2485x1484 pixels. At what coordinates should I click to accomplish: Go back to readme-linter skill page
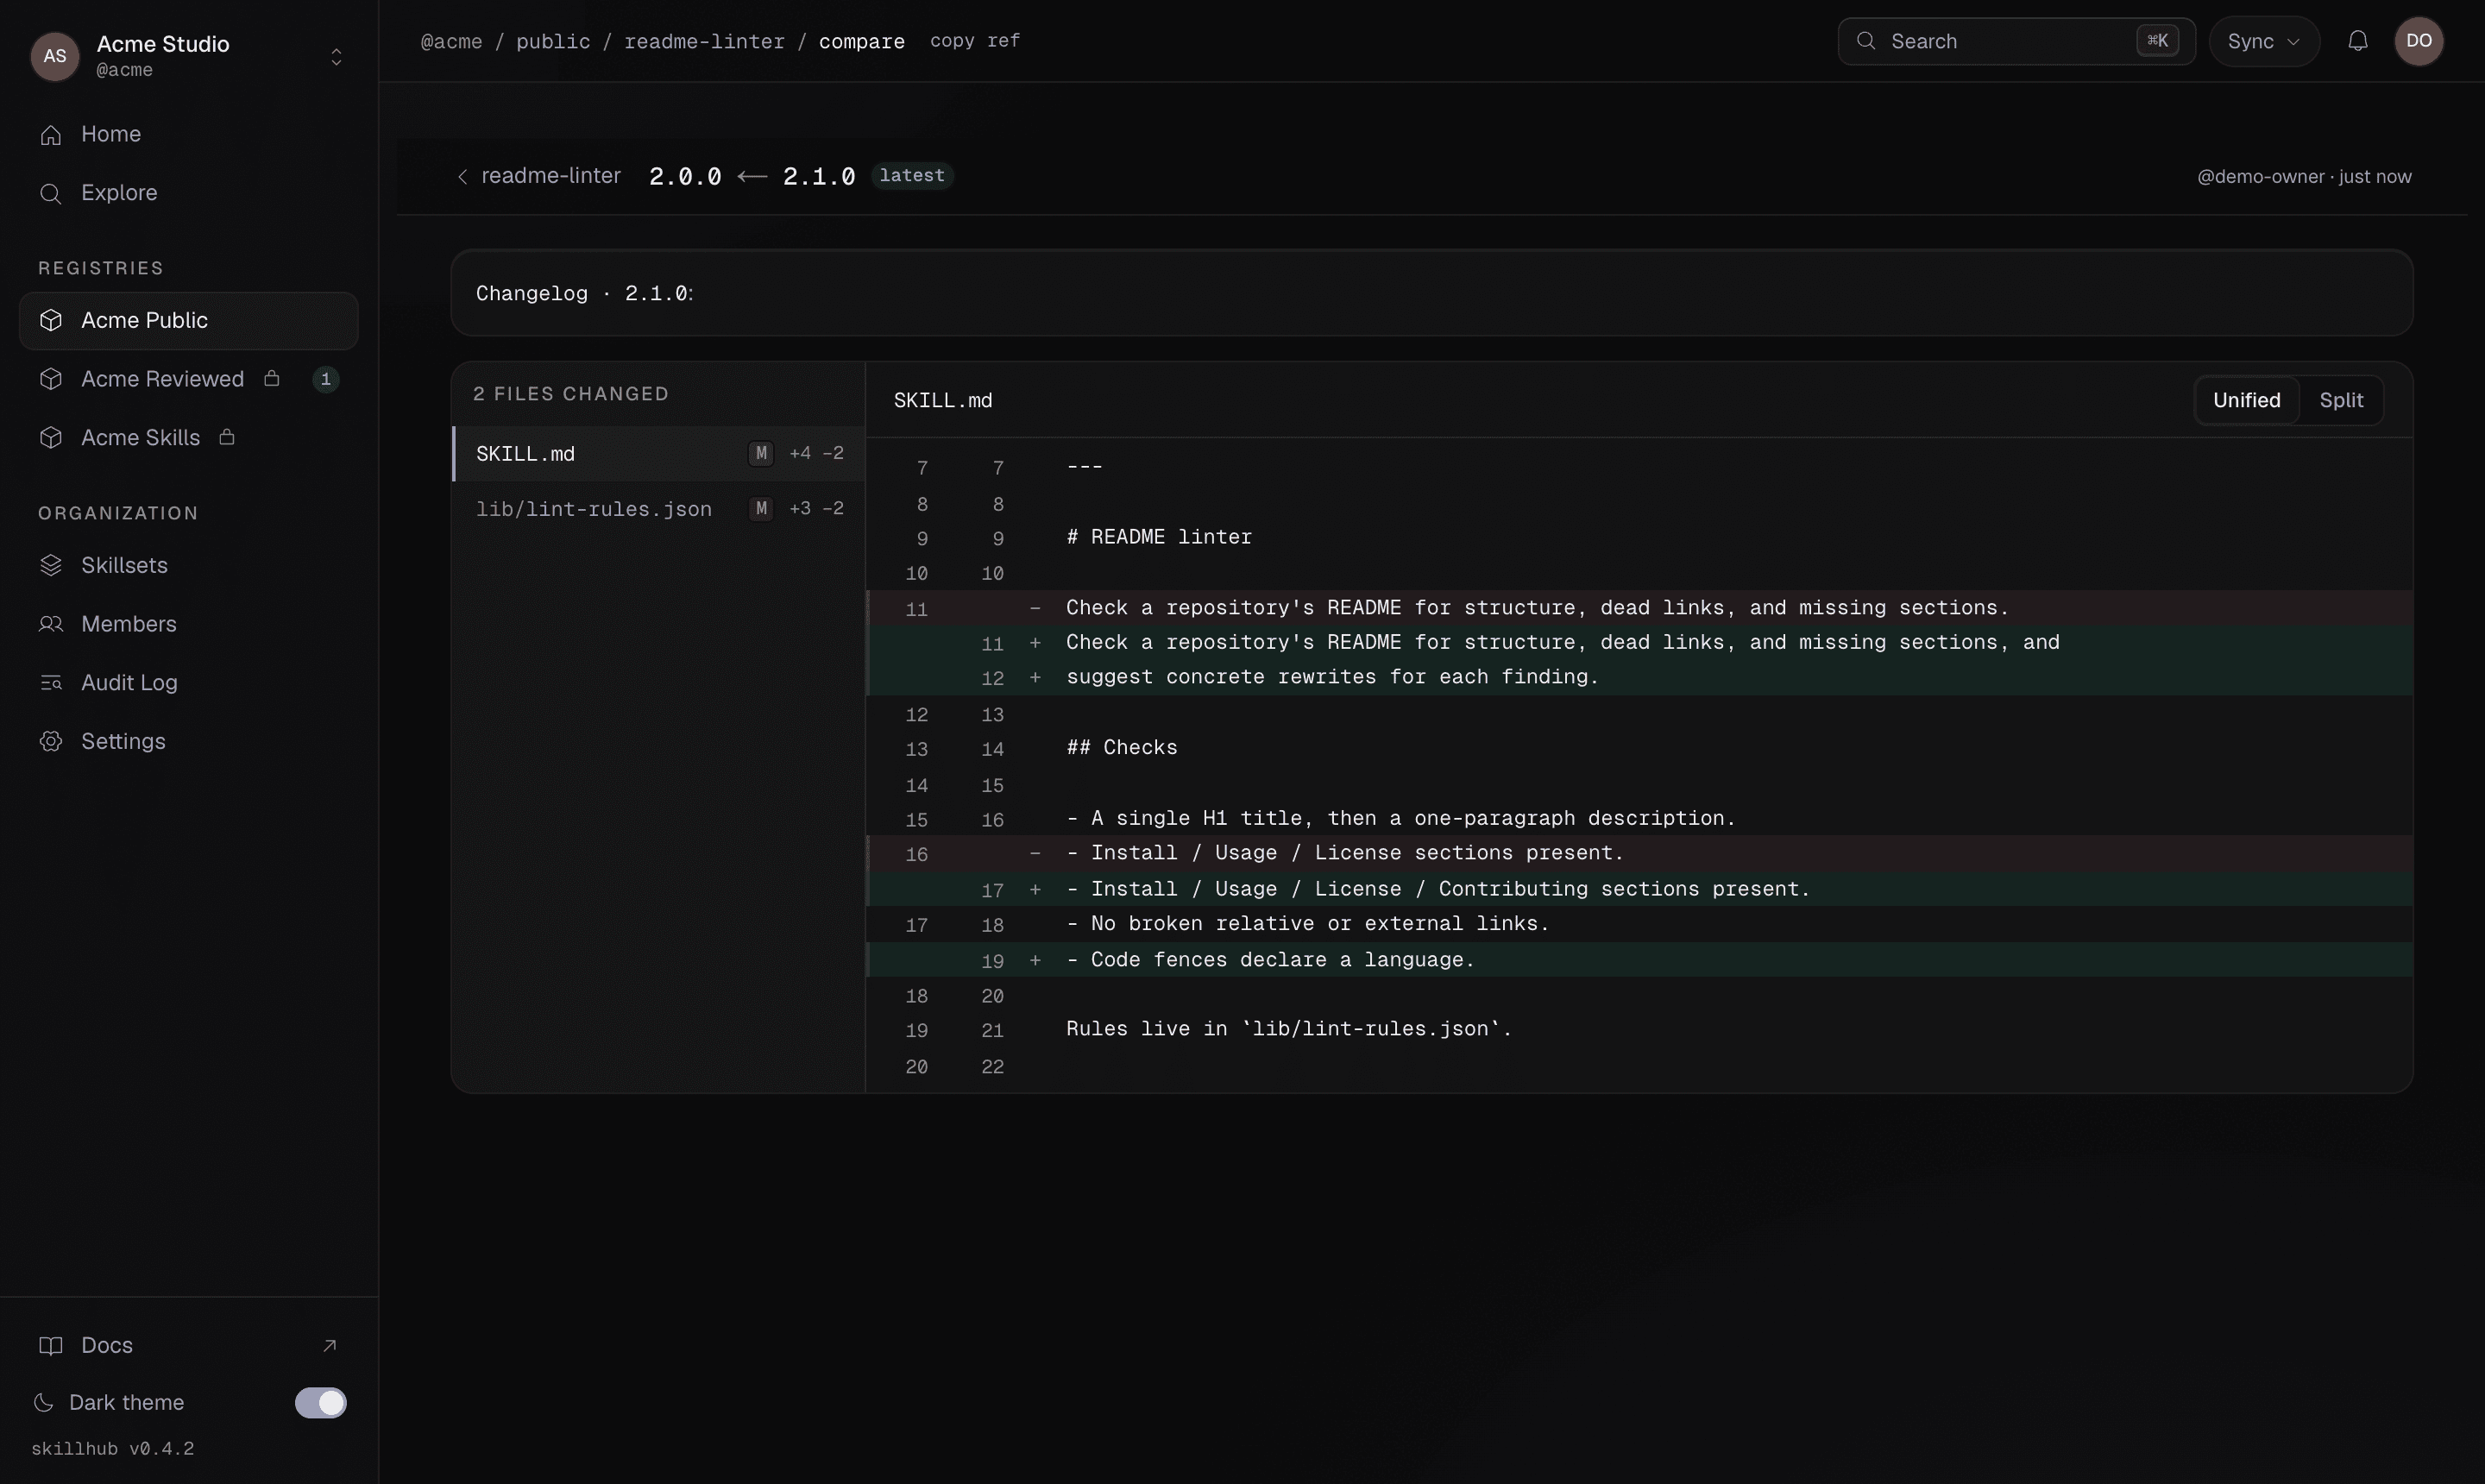539,176
